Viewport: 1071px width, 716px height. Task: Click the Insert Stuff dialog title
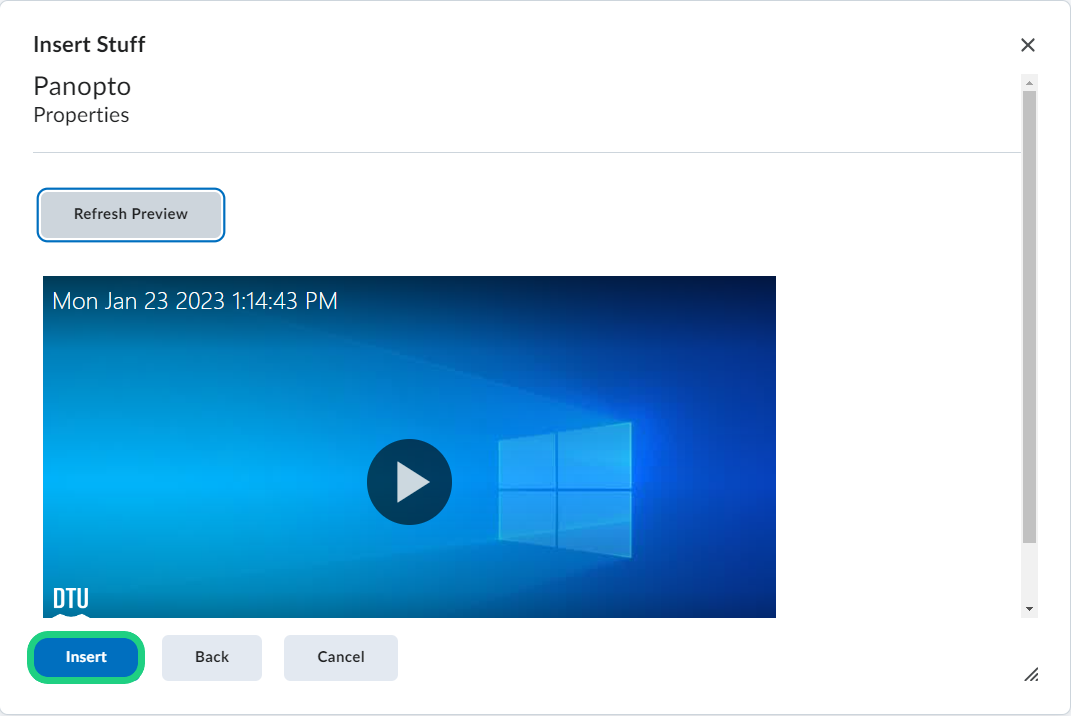pyautogui.click(x=89, y=45)
